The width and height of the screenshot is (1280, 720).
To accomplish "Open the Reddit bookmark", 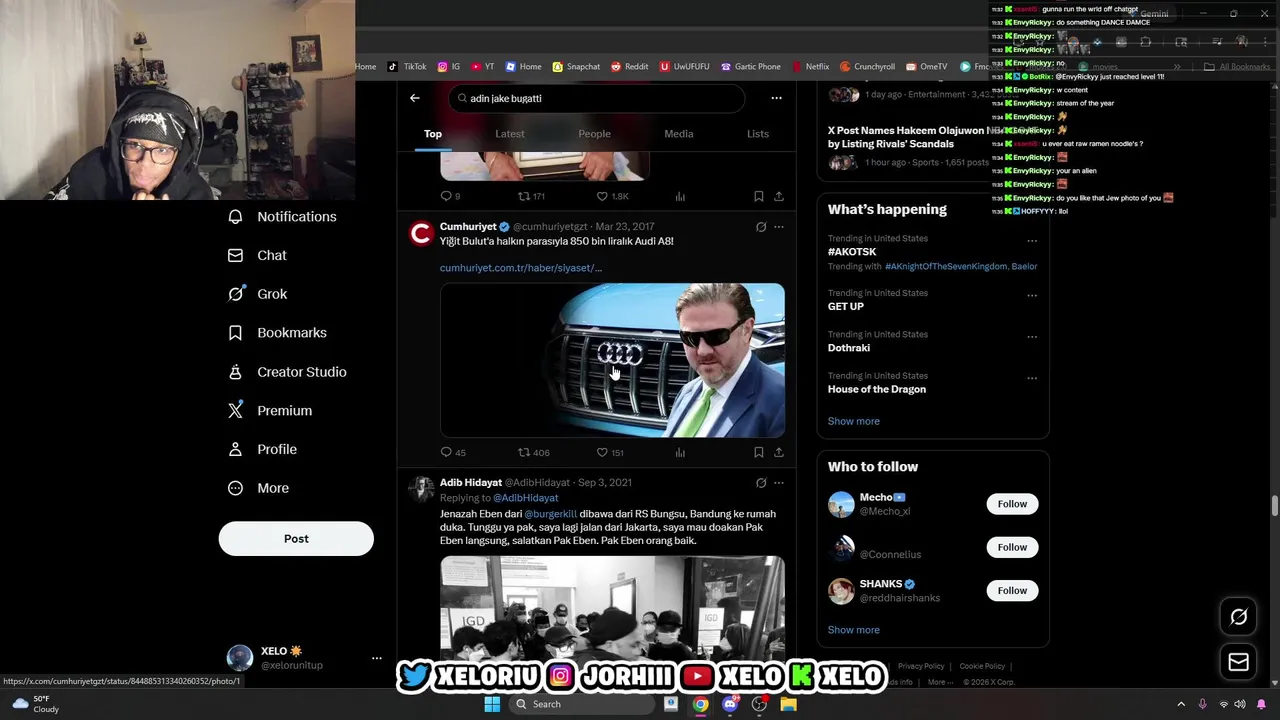I will (x=629, y=67).
